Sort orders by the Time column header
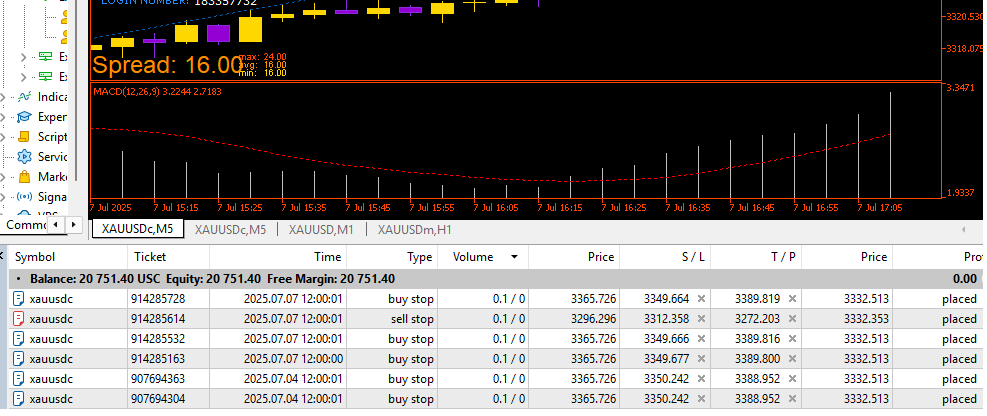 [x=278, y=257]
